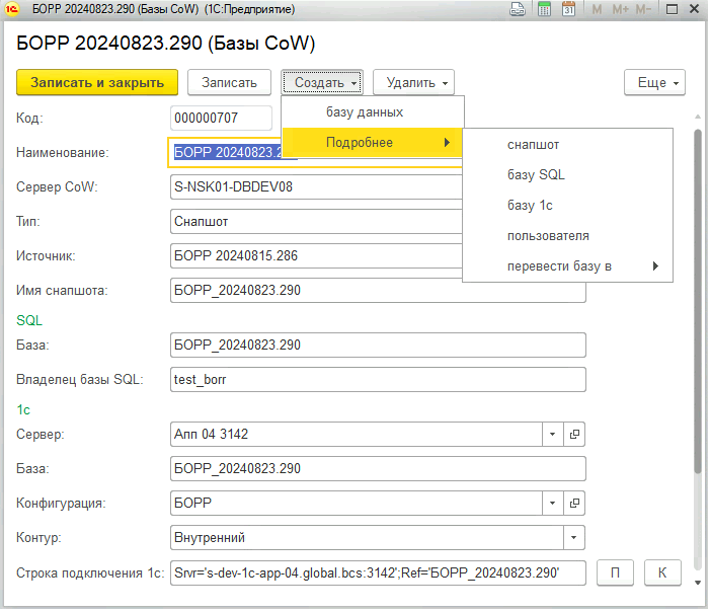
Task: Click the SQL section header
Action: point(29,320)
